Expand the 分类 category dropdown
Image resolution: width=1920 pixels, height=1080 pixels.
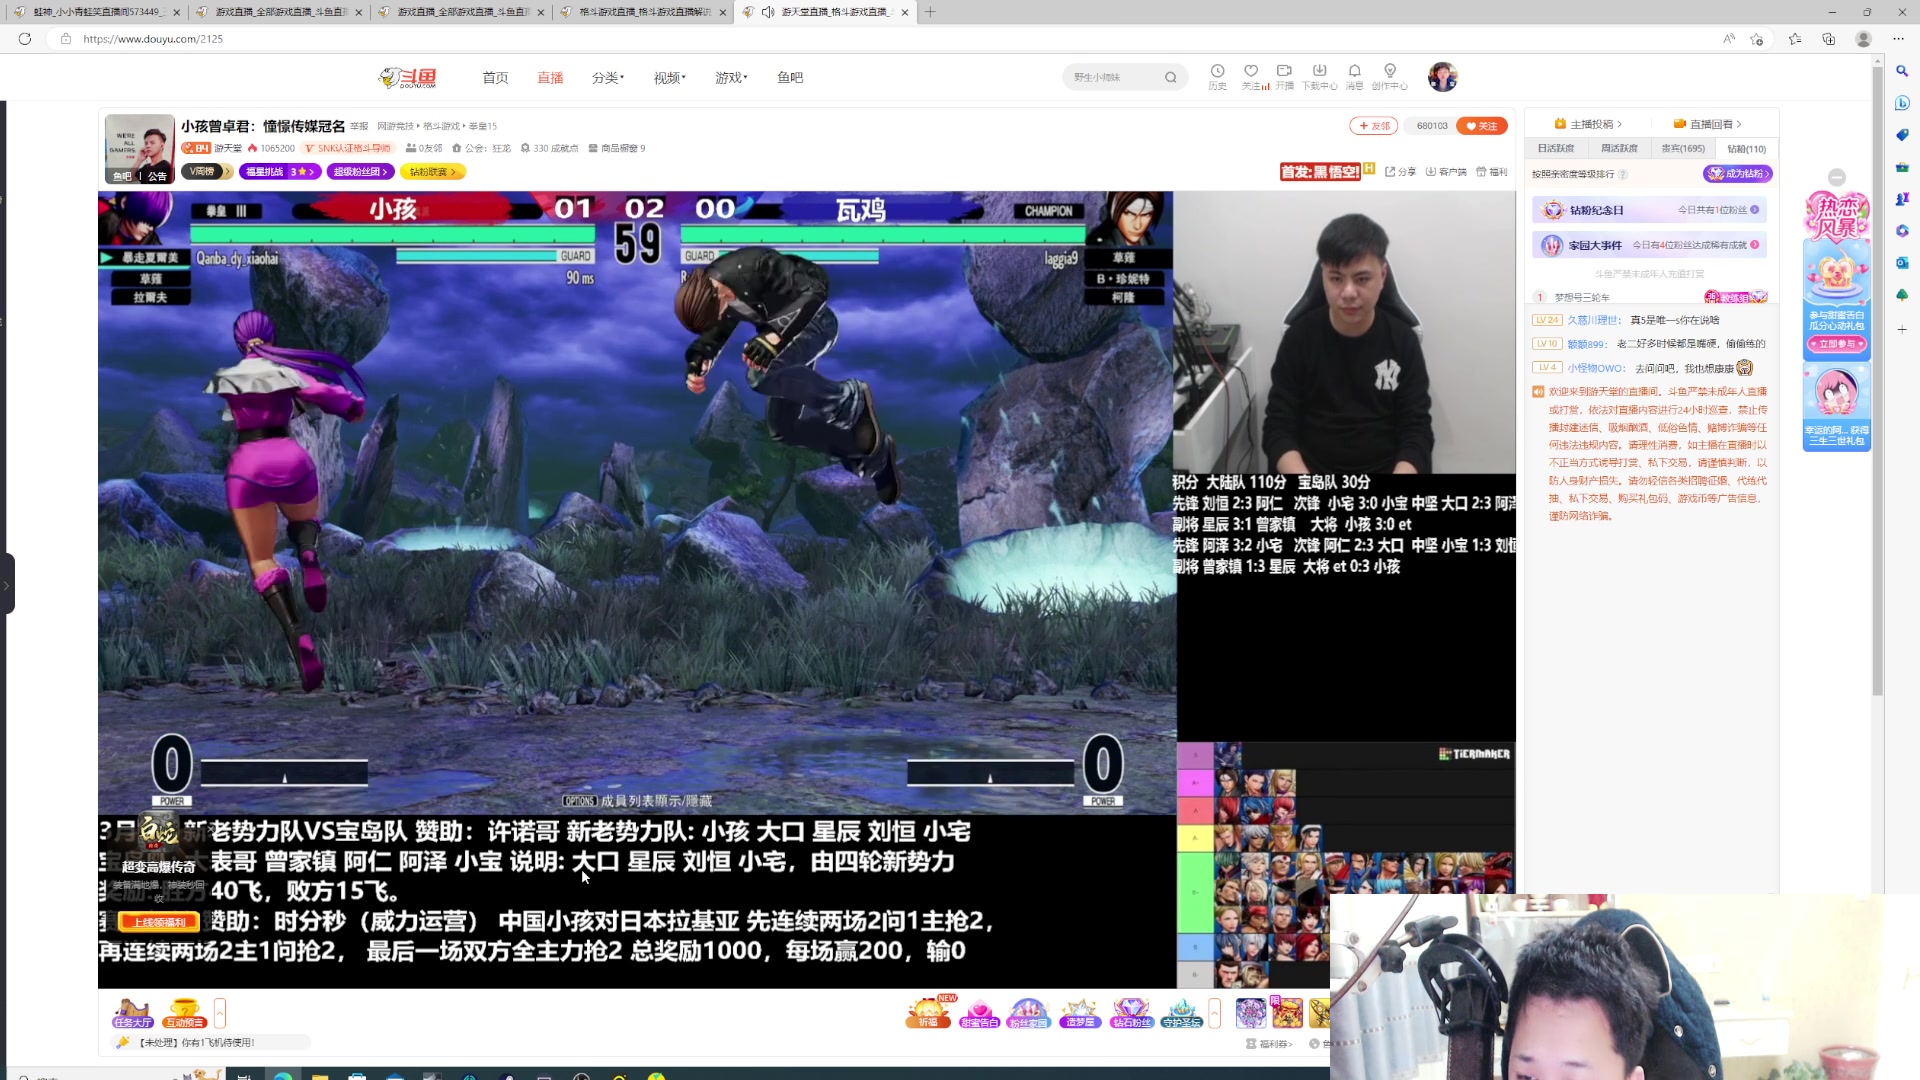[607, 78]
